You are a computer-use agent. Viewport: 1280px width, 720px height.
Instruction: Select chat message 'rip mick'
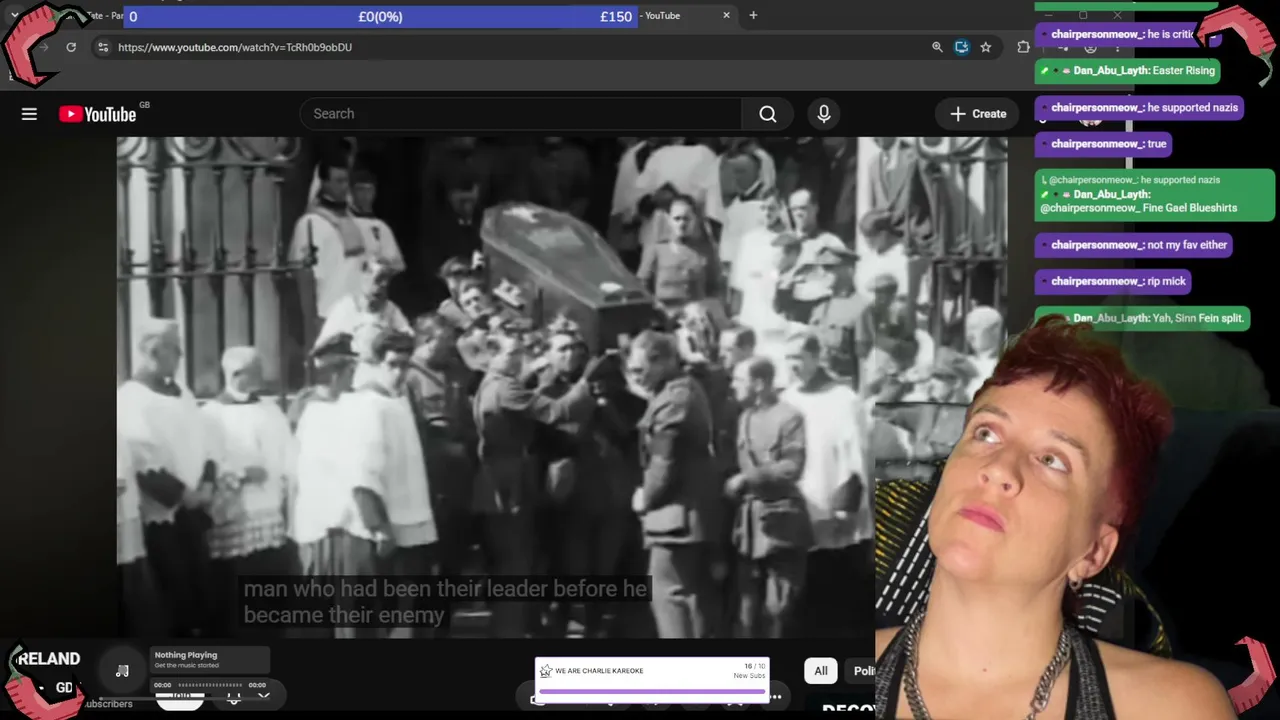coord(1113,282)
